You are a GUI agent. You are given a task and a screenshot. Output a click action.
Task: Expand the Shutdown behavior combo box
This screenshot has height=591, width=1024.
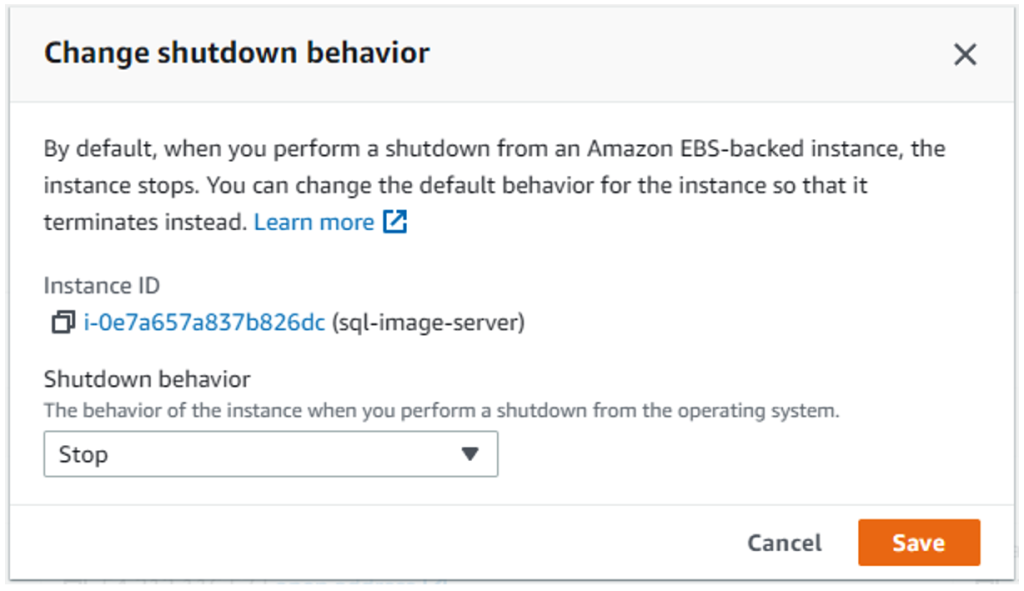tap(270, 454)
